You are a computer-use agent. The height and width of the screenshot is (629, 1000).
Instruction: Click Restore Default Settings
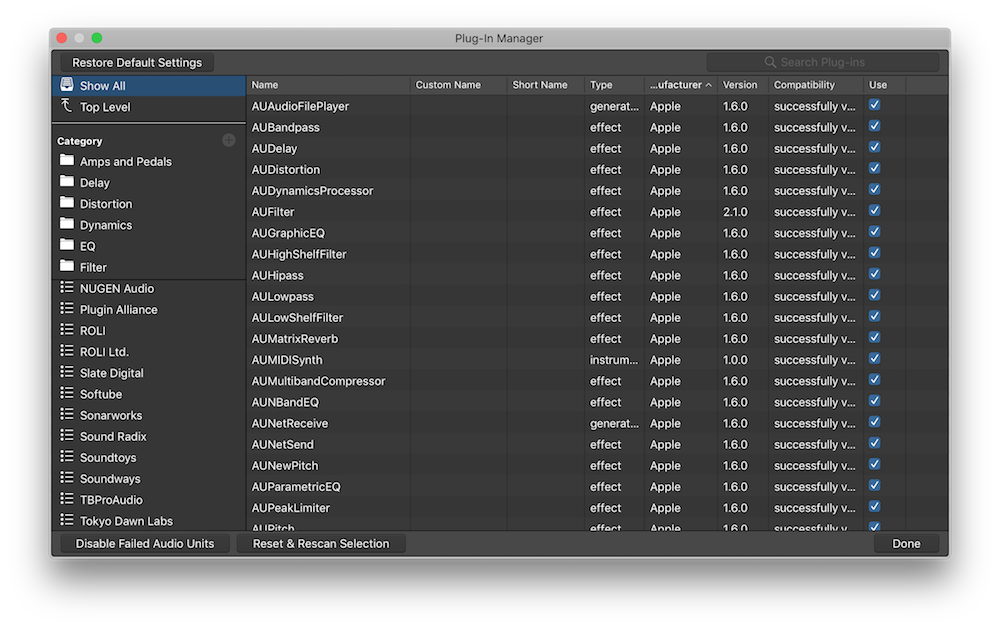click(136, 62)
